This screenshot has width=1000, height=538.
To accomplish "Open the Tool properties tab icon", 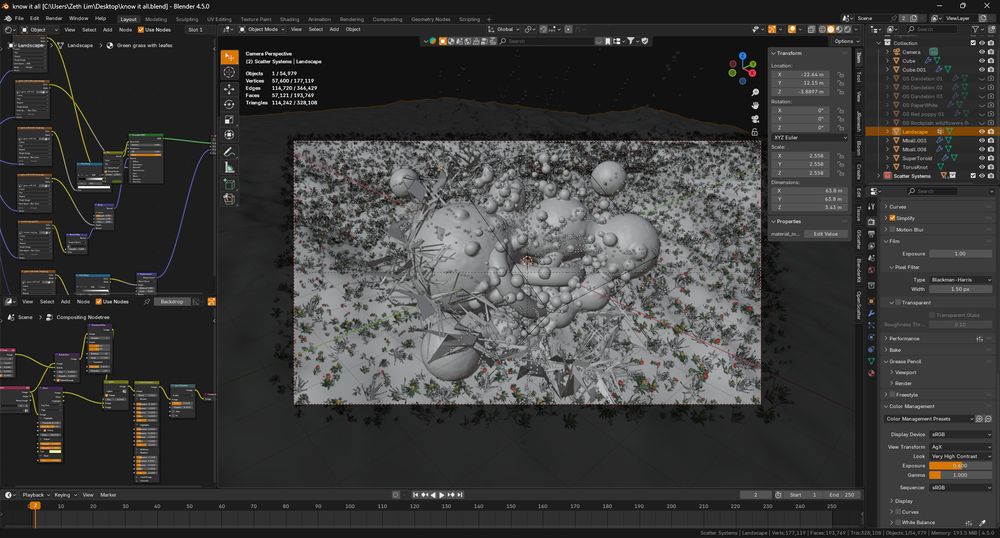I will (871, 207).
